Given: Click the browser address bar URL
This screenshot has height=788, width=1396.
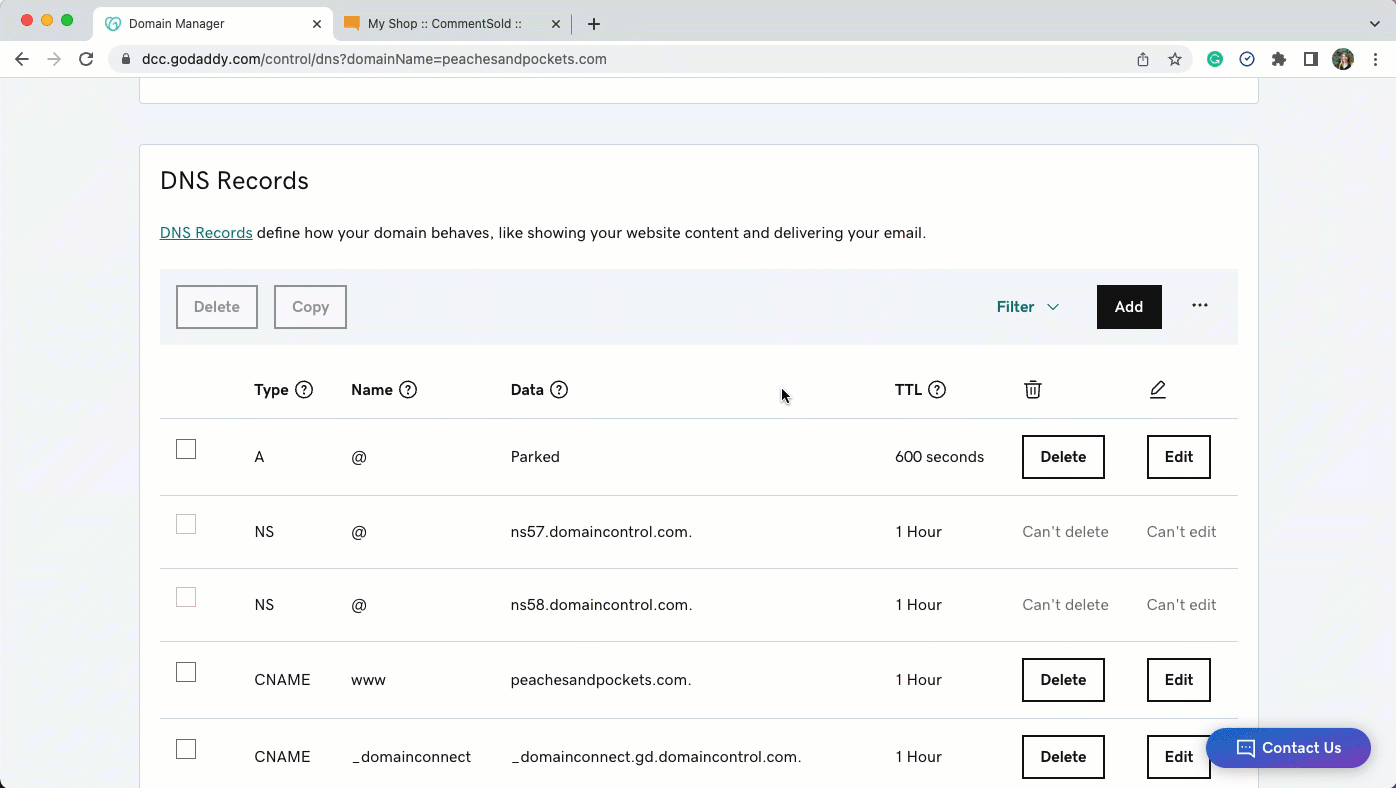Looking at the screenshot, I should (374, 59).
